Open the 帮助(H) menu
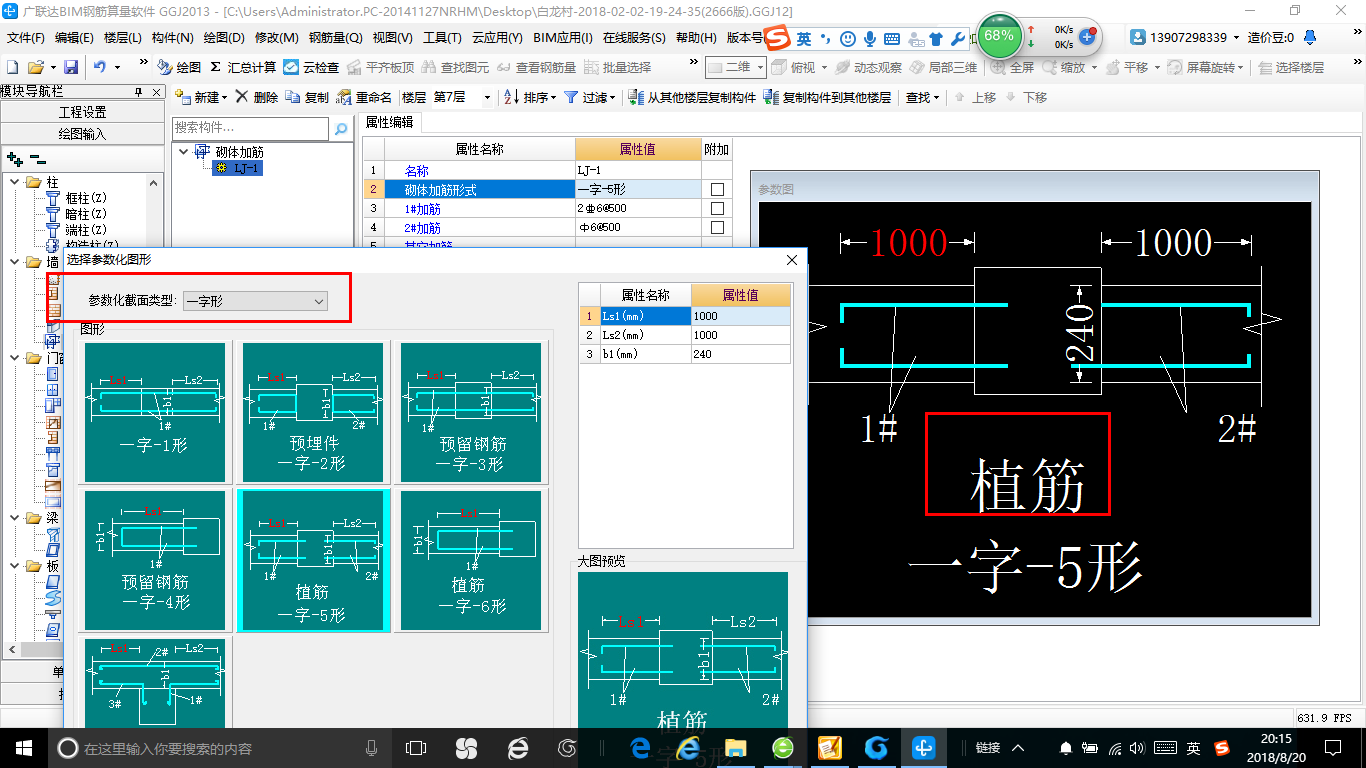Screen dimensions: 1366x768 pos(696,38)
